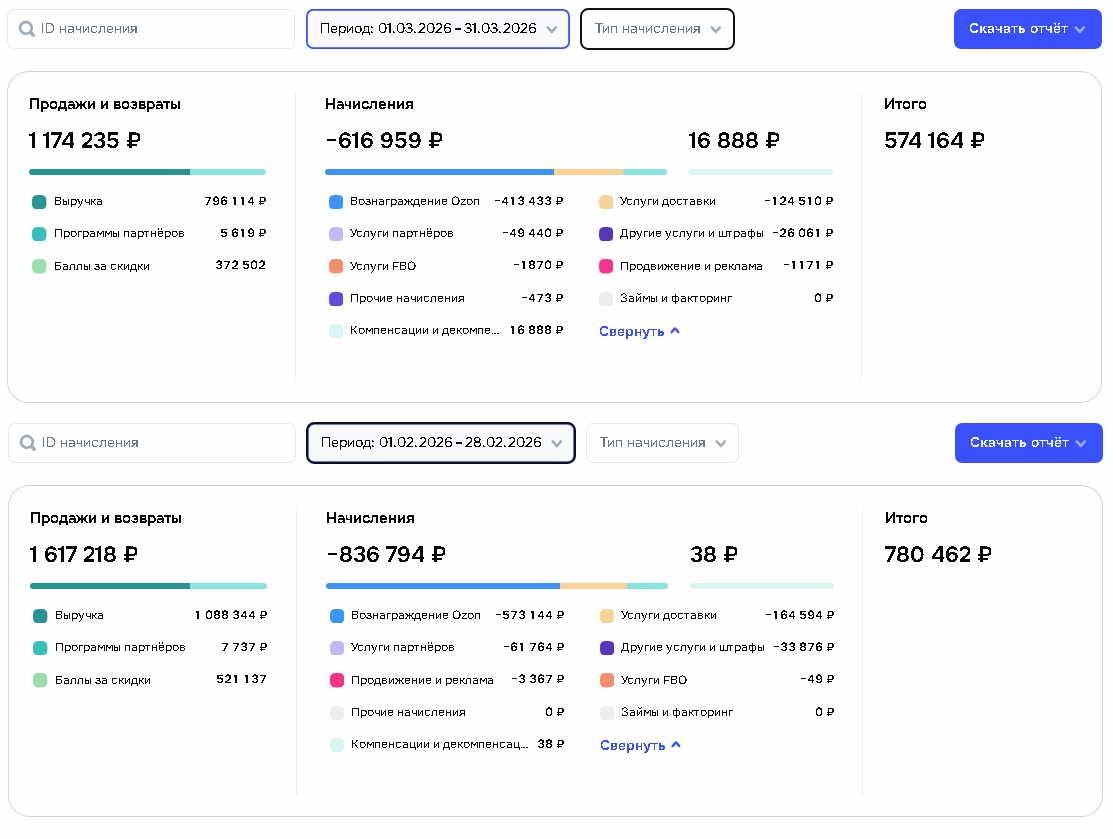
Task: Open period dropdown 01.02.2026 – 28.02.2026
Action: pyautogui.click(x=441, y=443)
